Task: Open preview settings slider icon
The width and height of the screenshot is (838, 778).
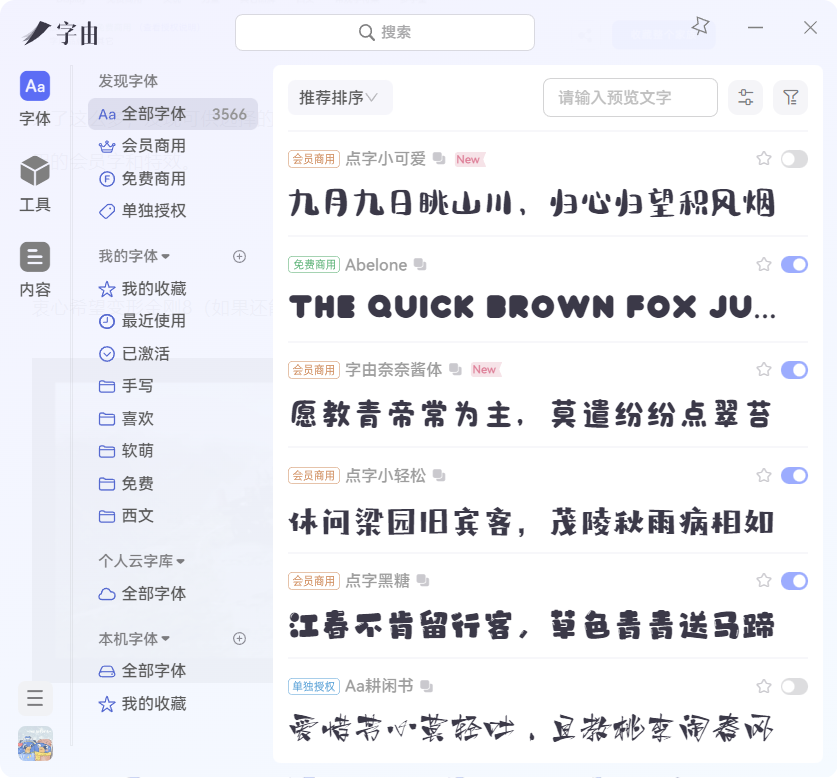Action: coord(745,98)
